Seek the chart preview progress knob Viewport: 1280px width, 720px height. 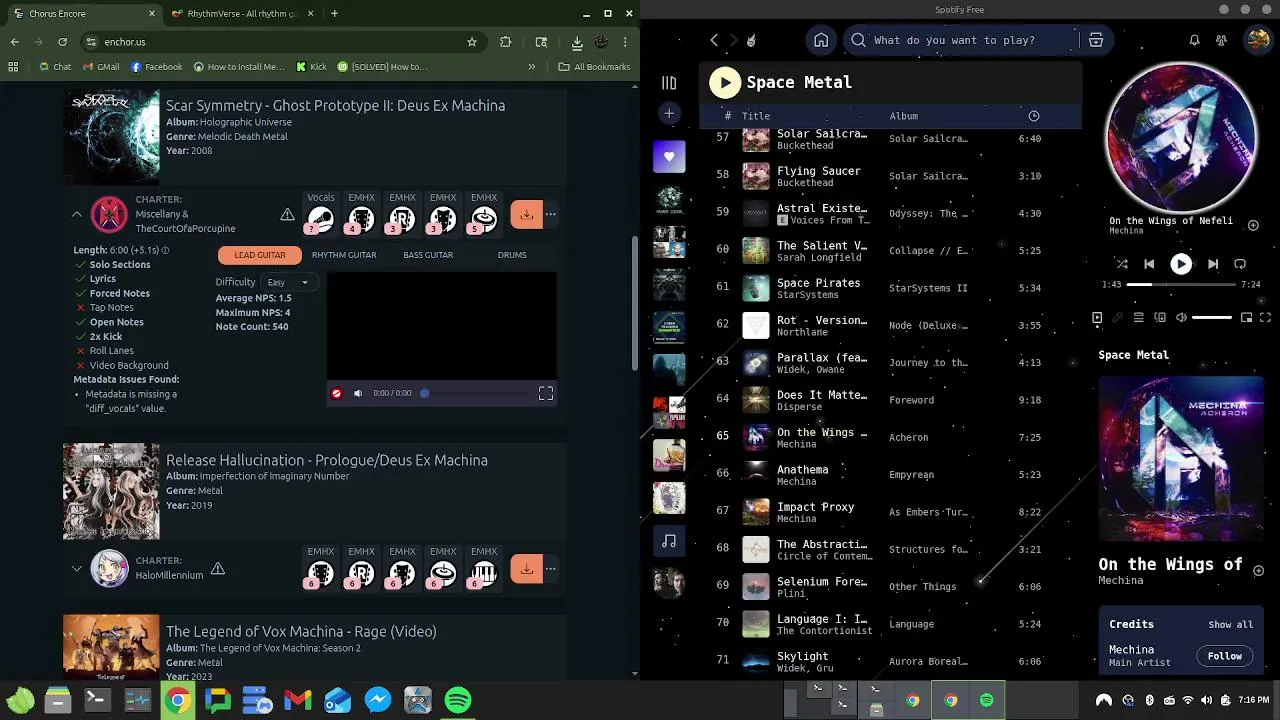424,393
